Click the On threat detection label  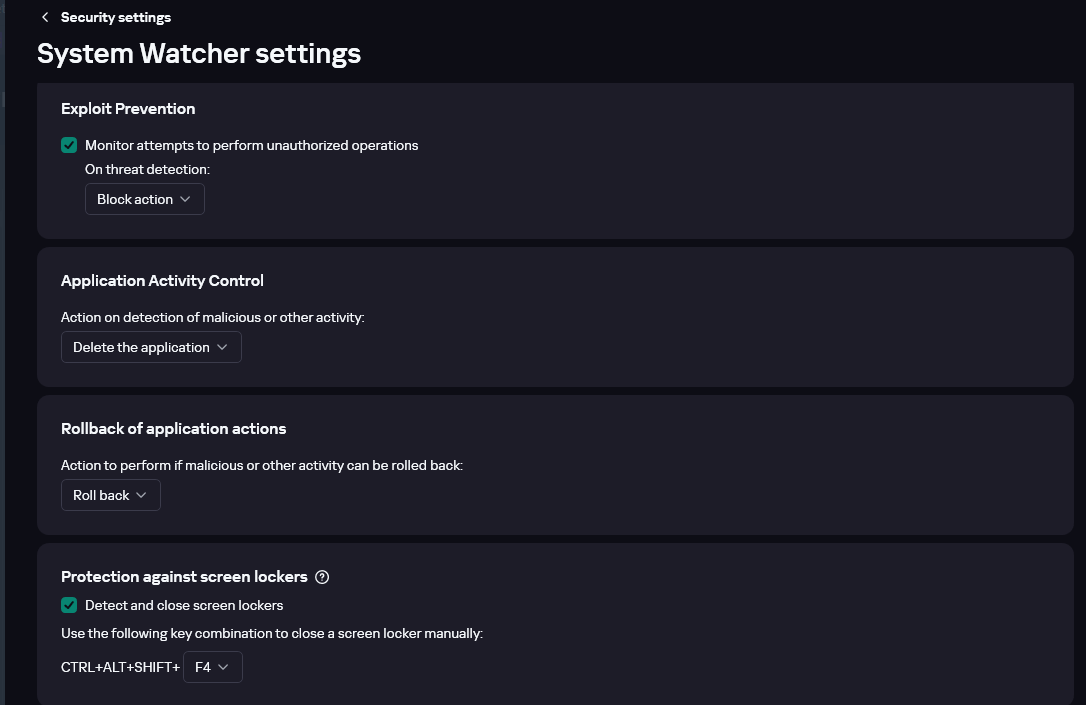[147, 170]
